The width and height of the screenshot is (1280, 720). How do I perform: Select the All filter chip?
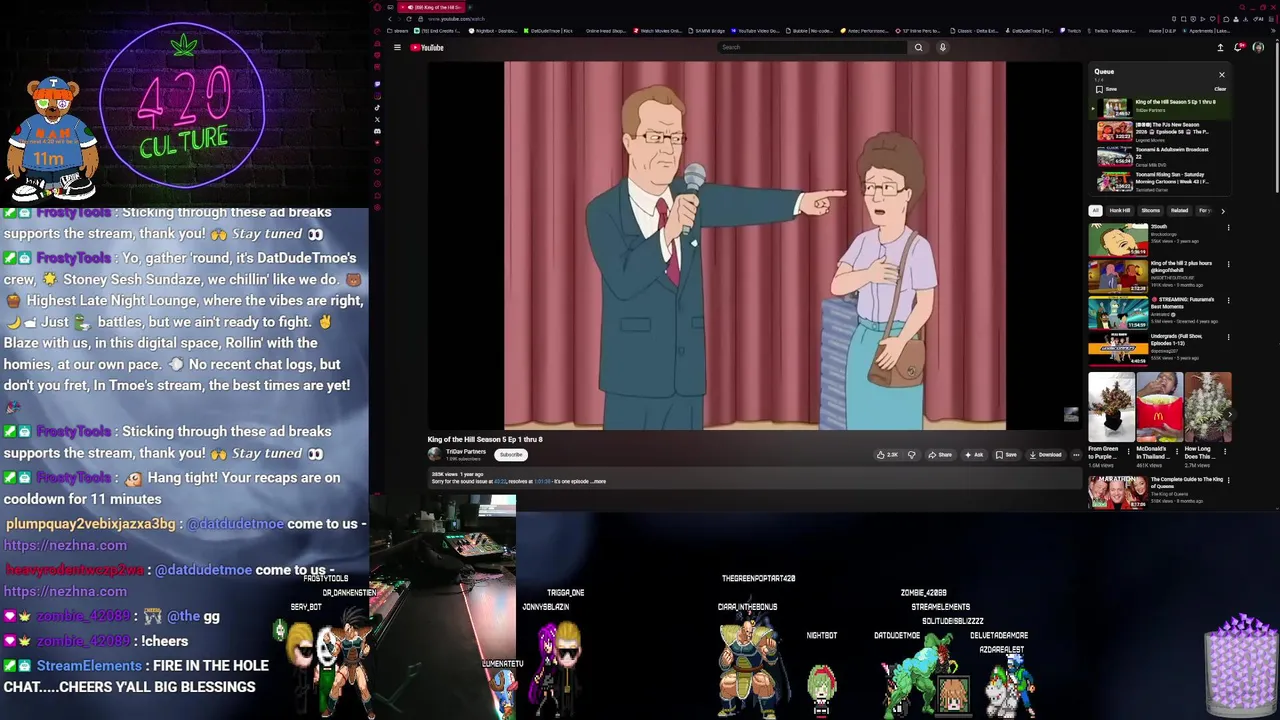coord(1095,211)
